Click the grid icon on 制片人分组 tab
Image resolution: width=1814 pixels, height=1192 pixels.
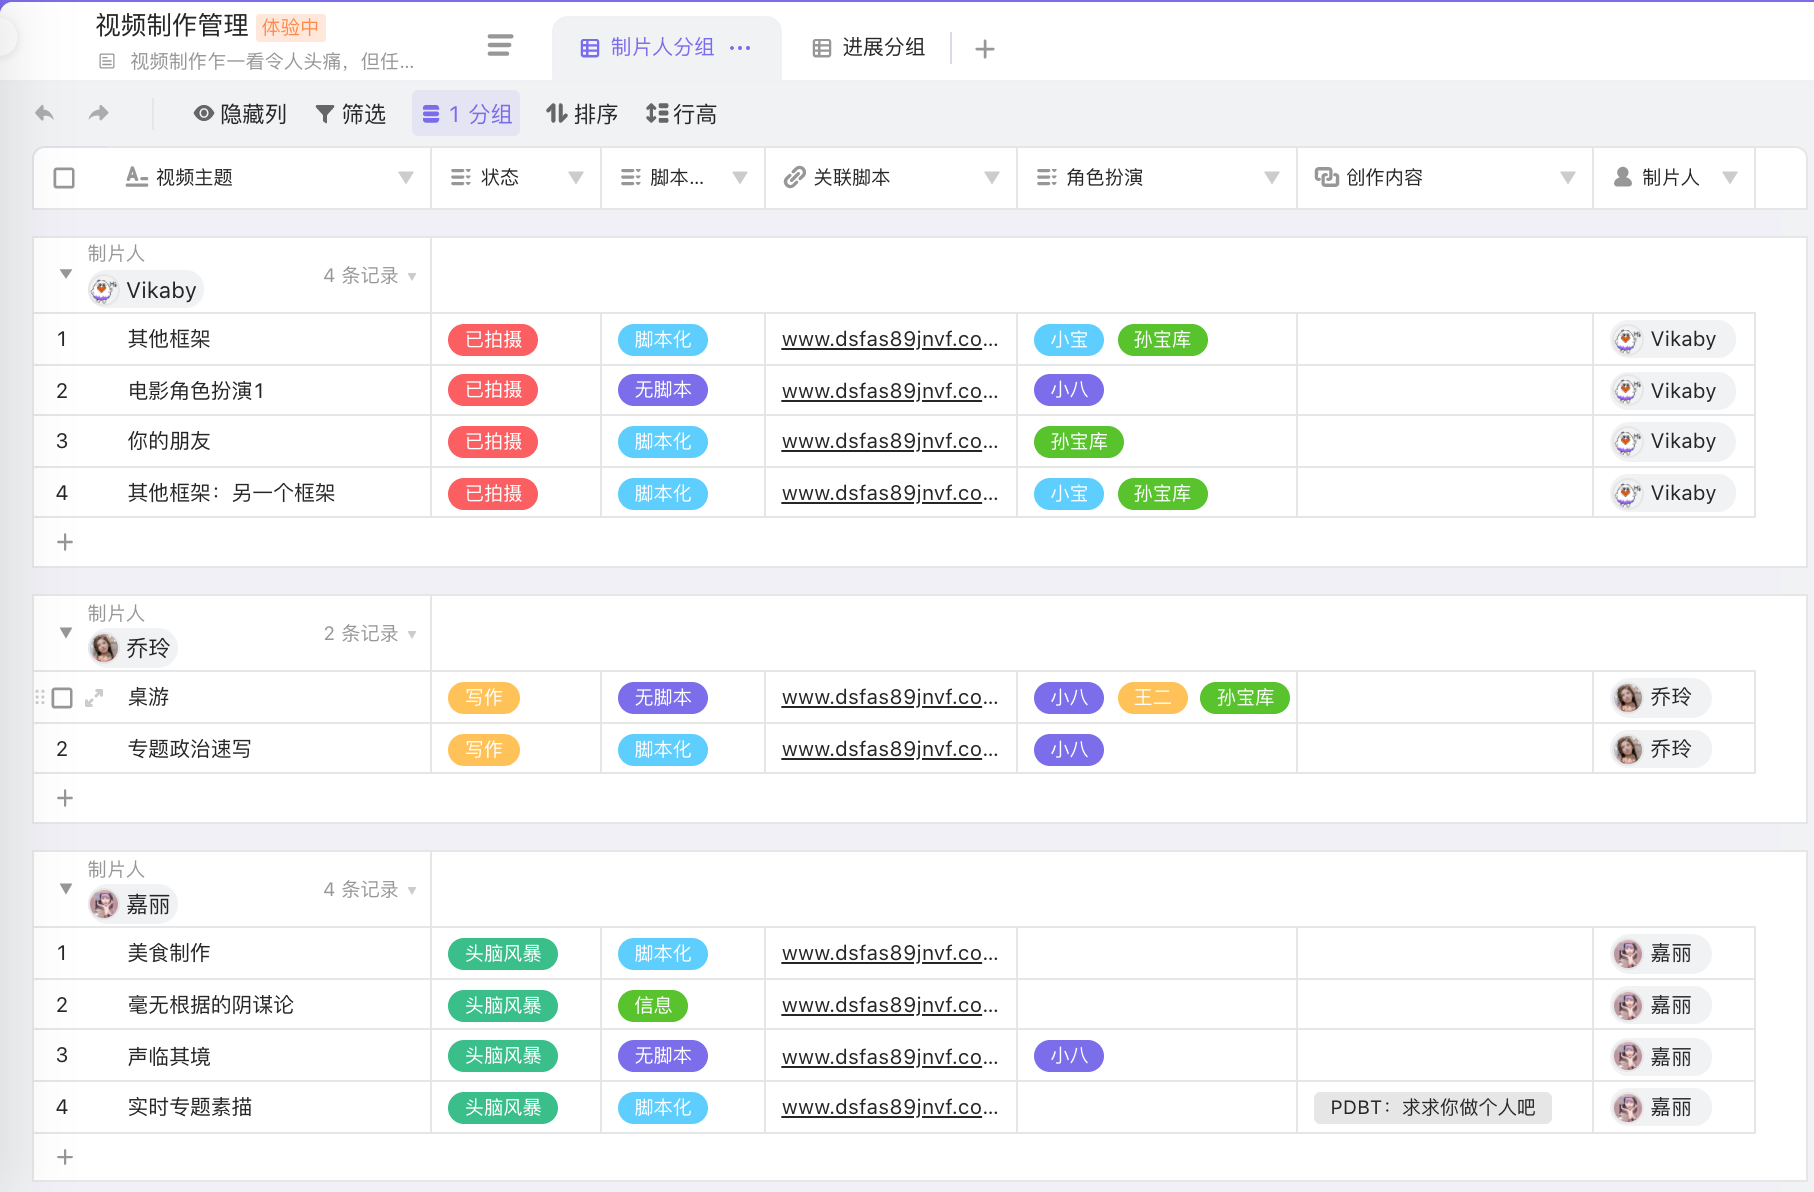coord(587,46)
